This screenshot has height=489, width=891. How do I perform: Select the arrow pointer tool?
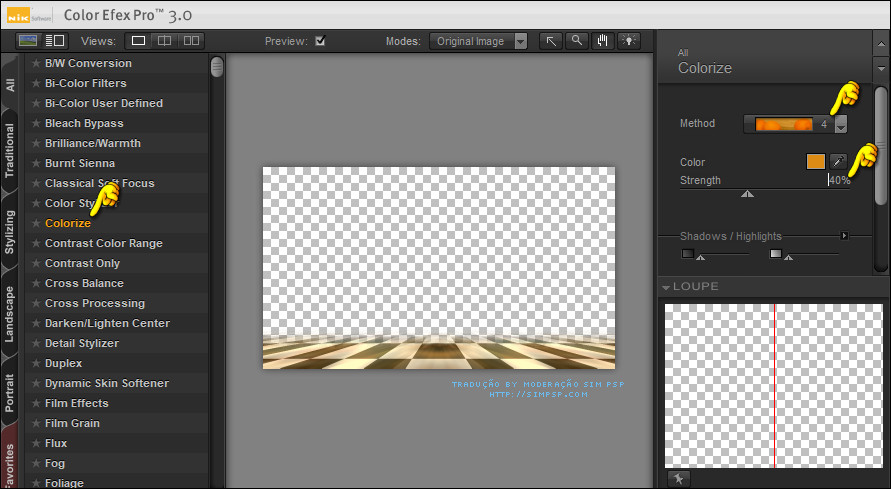[x=551, y=41]
